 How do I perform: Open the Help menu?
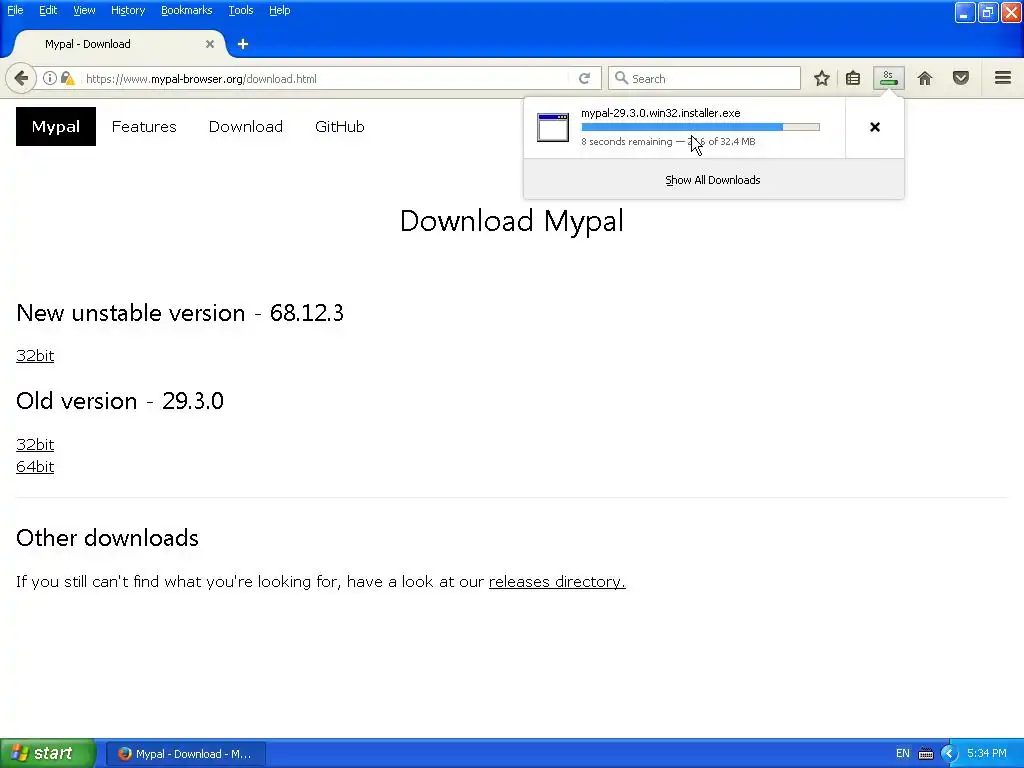click(x=280, y=10)
